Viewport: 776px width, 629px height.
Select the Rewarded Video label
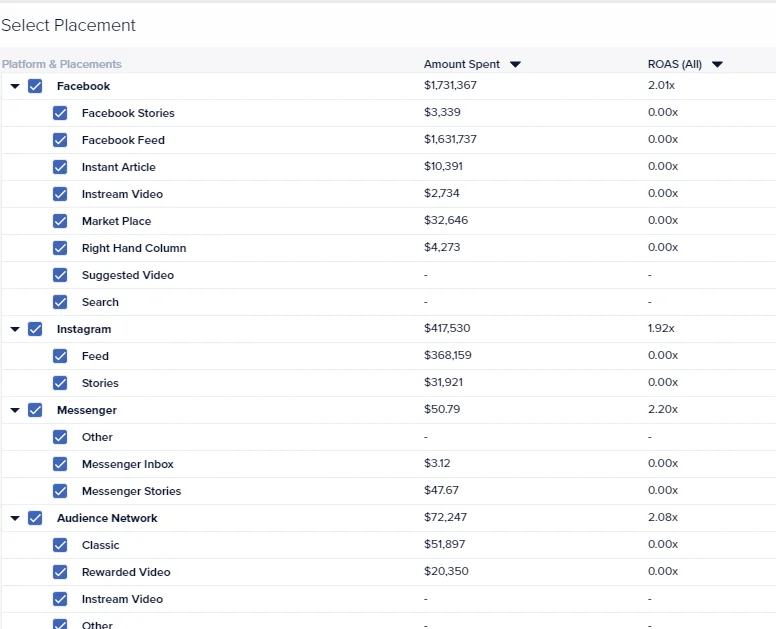point(126,572)
